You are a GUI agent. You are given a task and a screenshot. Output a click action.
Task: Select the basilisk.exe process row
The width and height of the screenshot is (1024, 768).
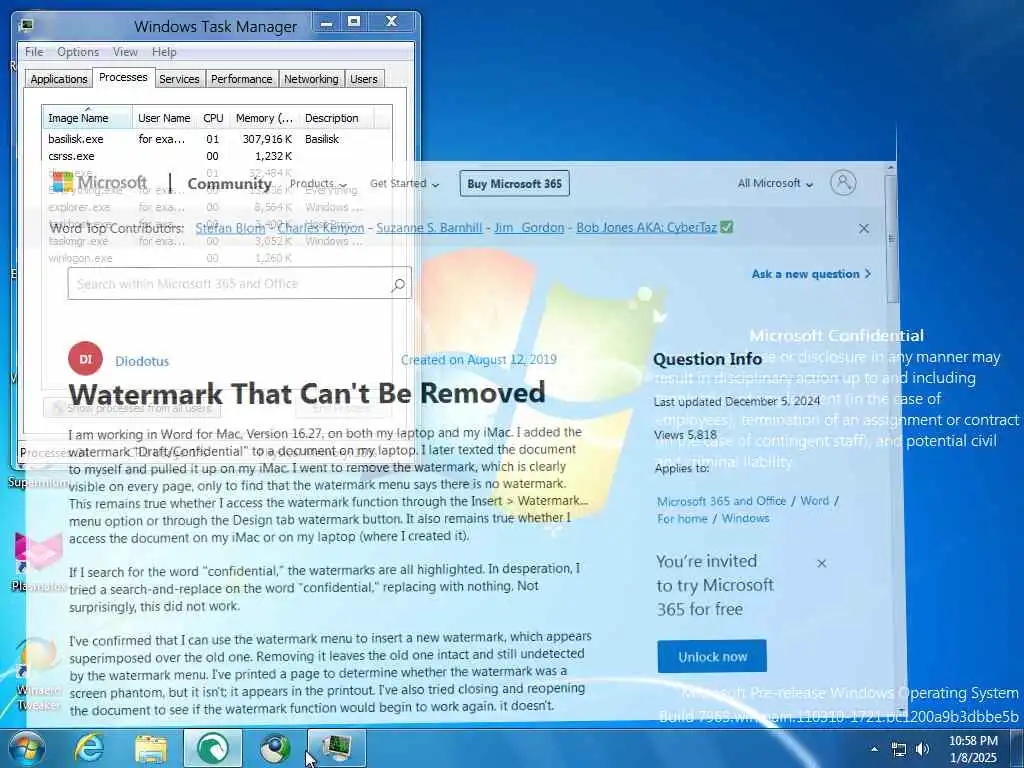[217, 139]
